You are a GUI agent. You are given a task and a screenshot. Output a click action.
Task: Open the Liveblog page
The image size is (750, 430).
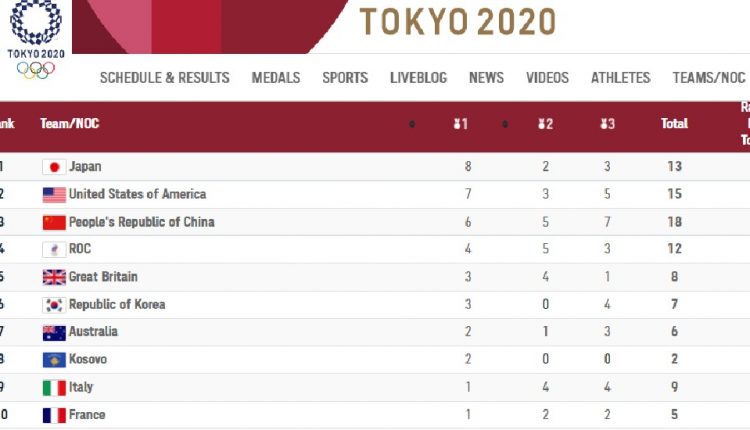(x=418, y=78)
